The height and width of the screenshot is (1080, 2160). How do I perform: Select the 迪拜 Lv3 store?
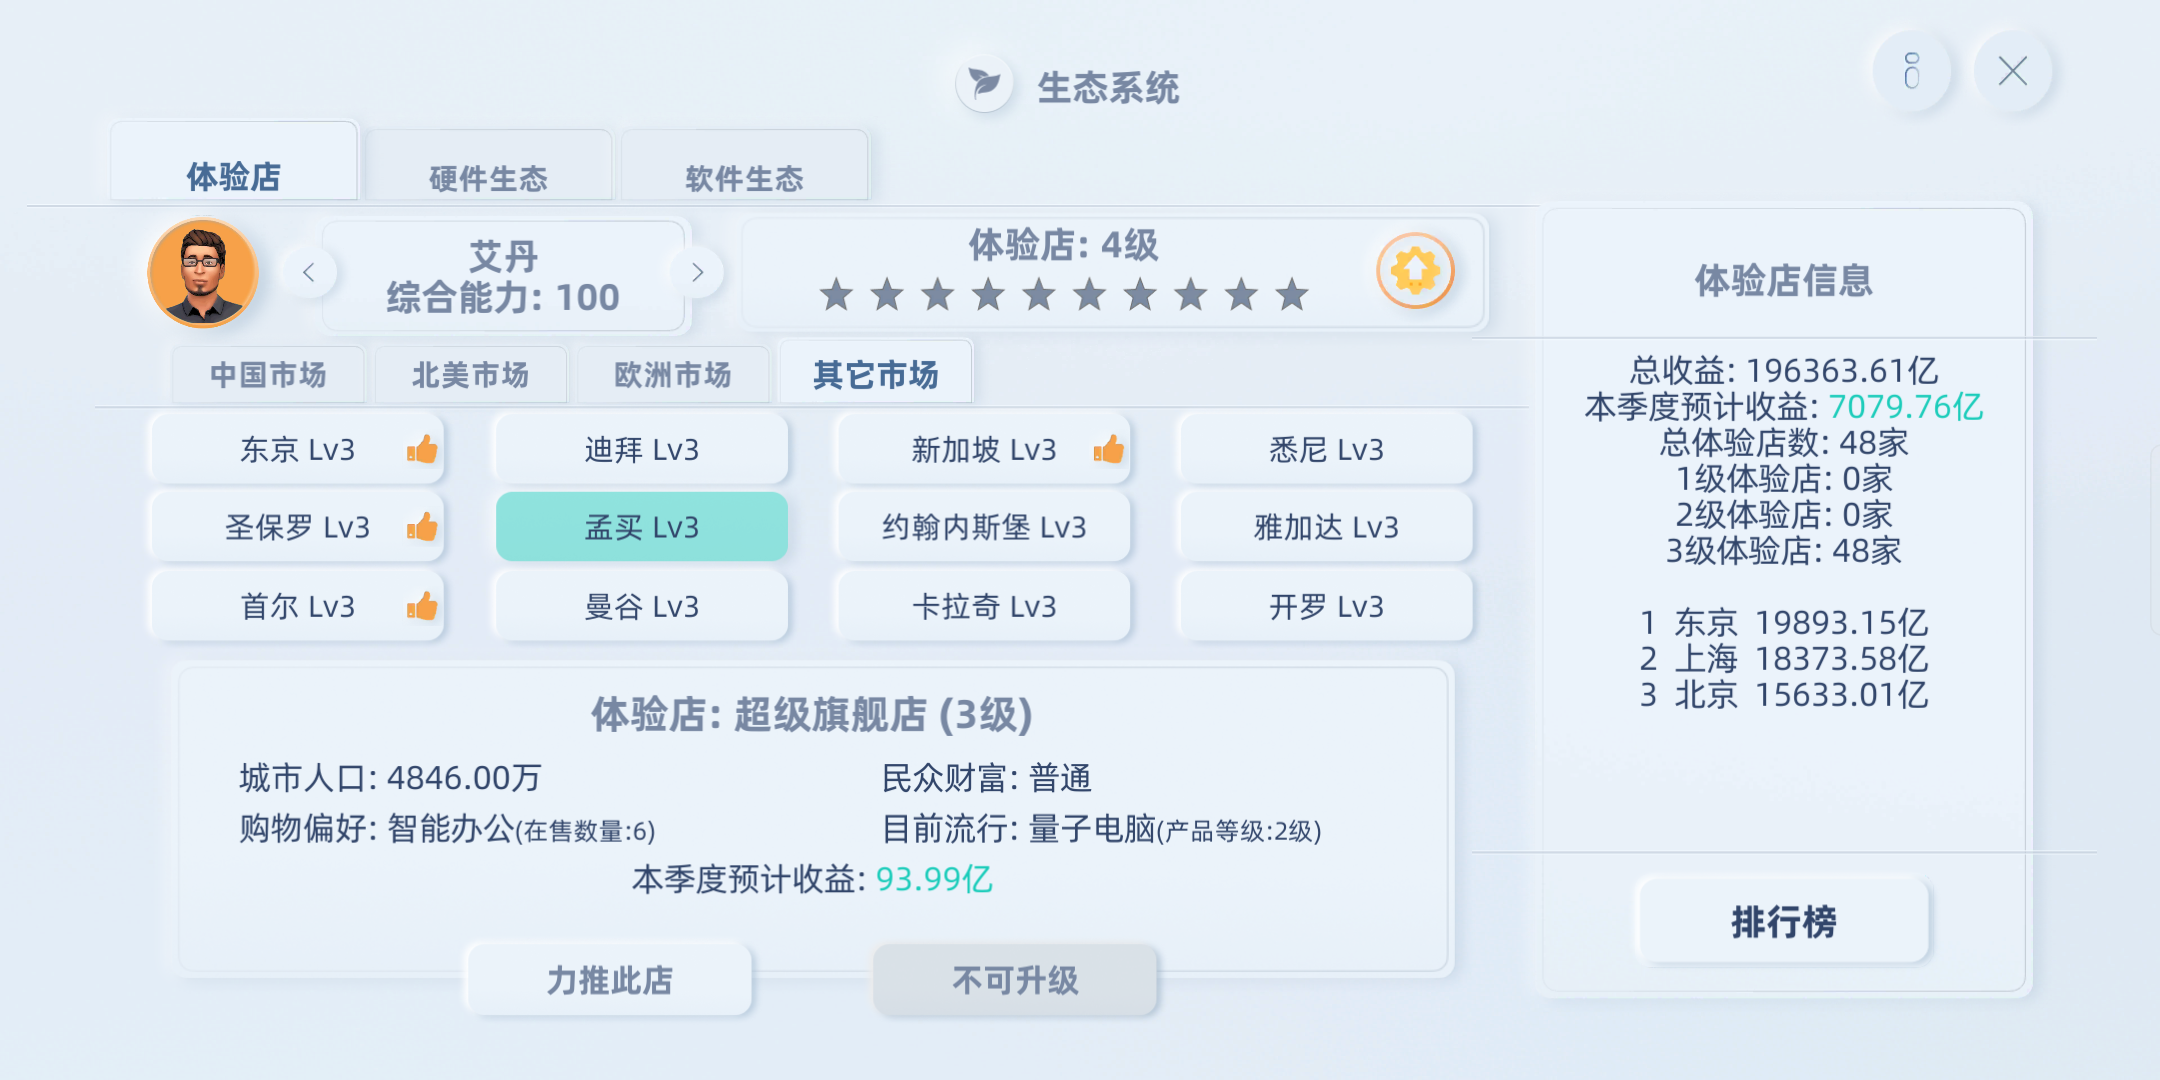(x=642, y=450)
